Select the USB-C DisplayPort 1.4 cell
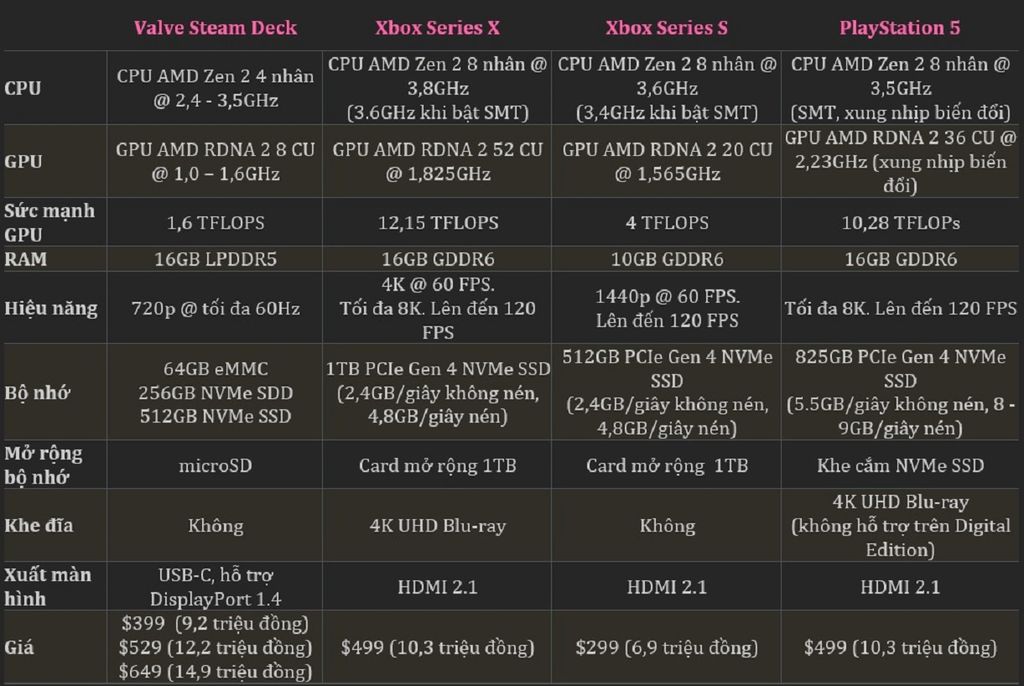This screenshot has height=686, width=1024. [216, 587]
